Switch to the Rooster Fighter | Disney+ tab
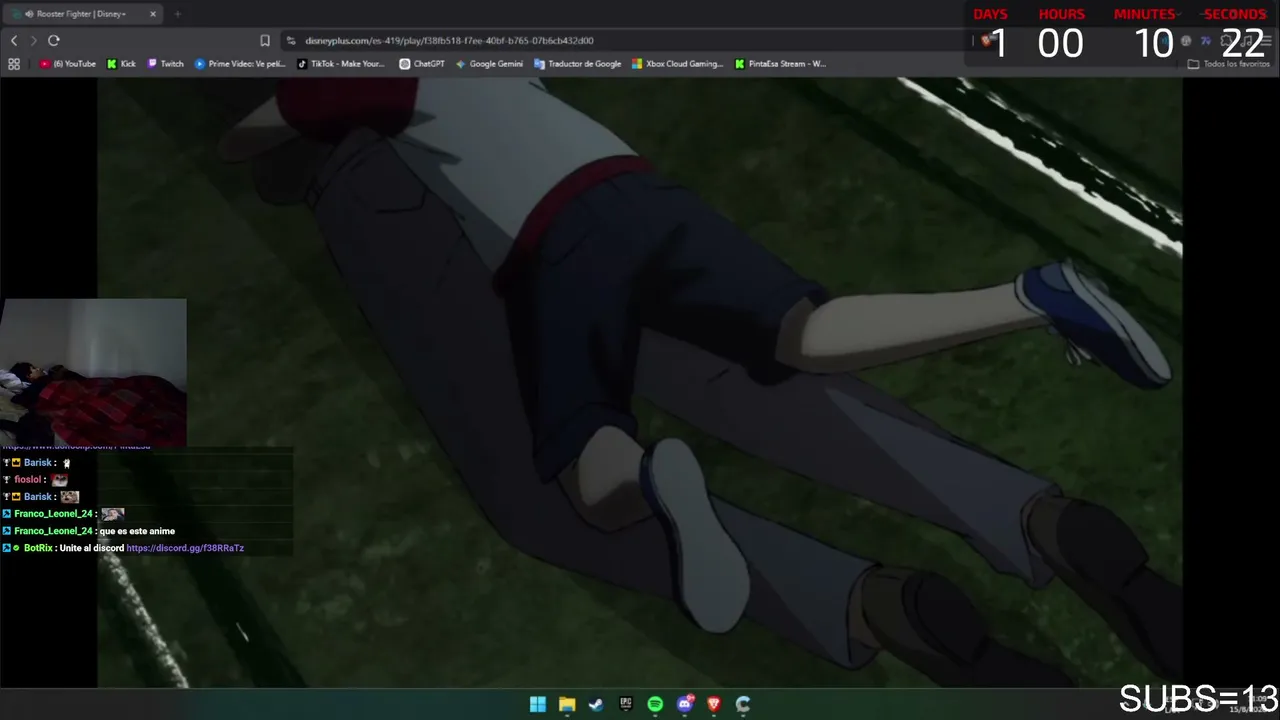 pos(85,14)
